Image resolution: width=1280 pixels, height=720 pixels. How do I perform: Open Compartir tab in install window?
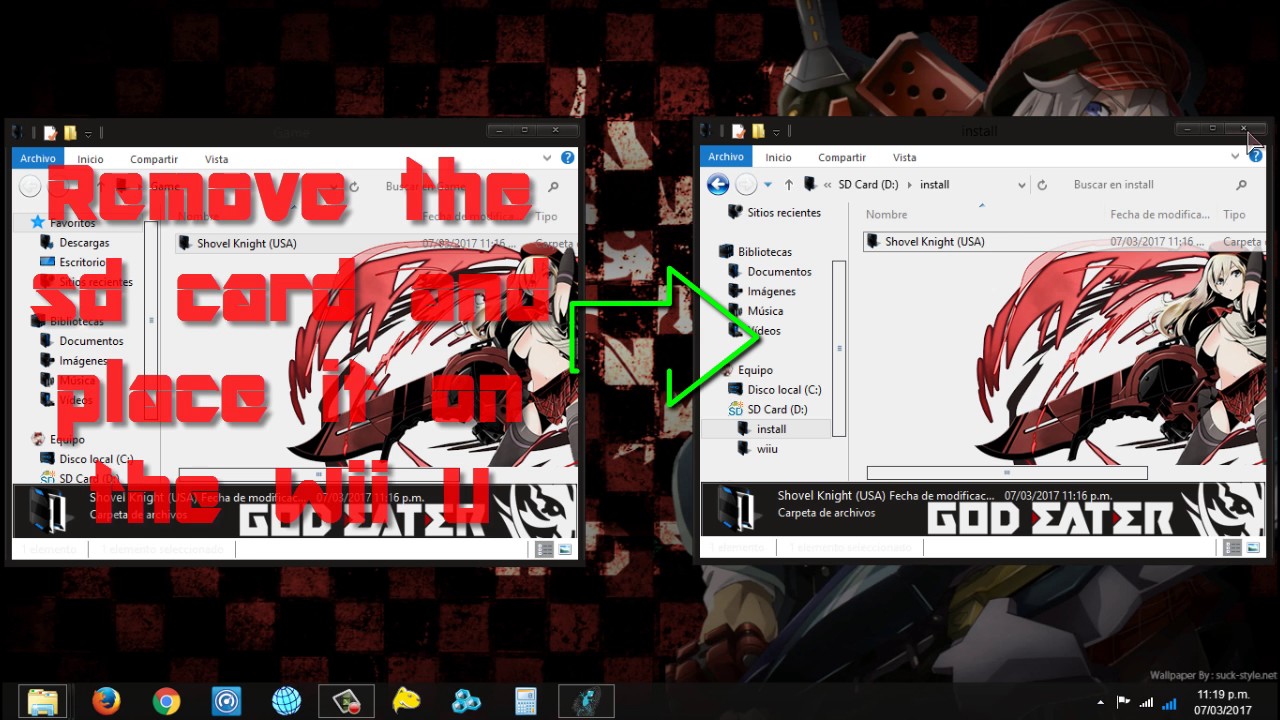842,157
